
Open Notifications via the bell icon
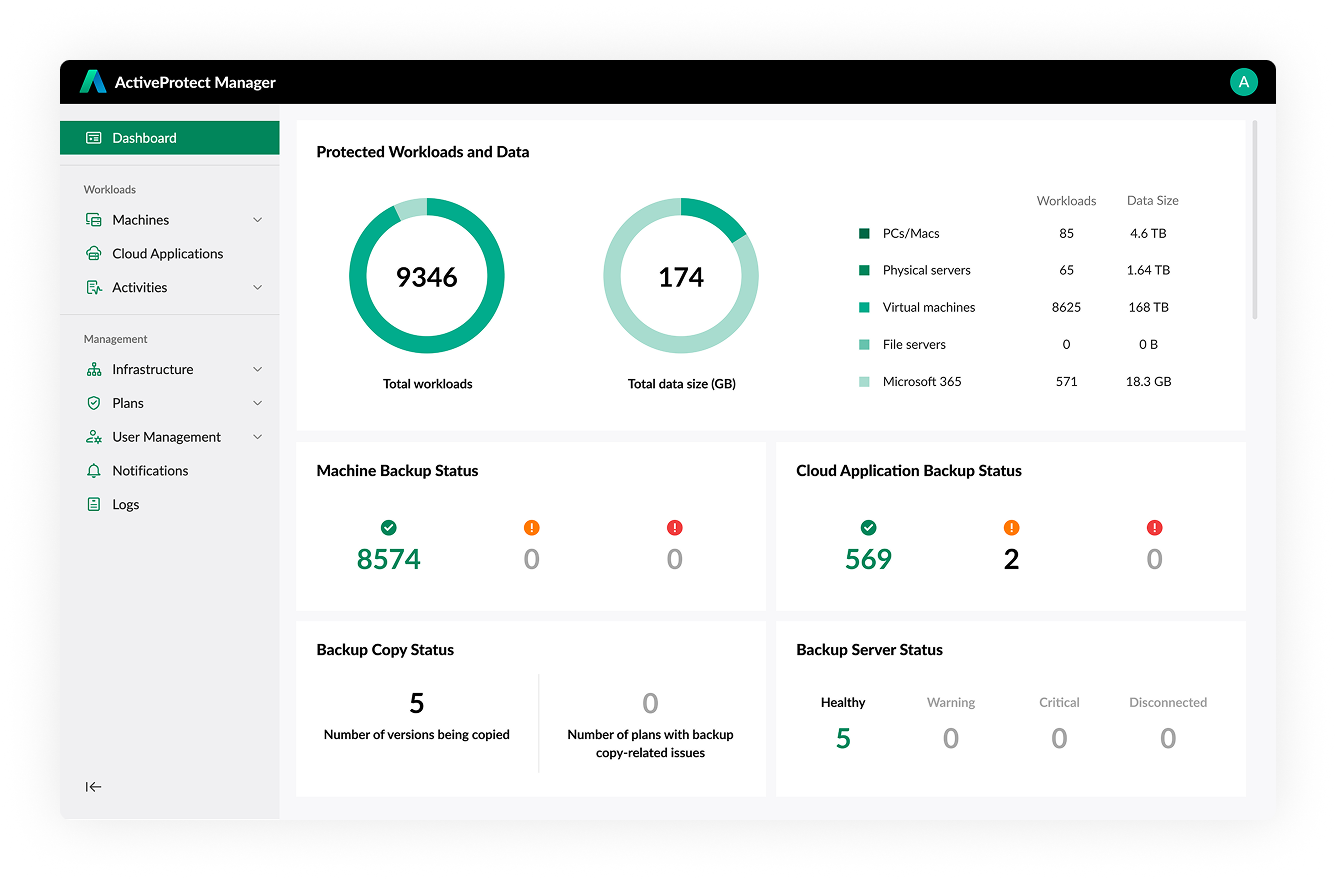[x=93, y=470]
